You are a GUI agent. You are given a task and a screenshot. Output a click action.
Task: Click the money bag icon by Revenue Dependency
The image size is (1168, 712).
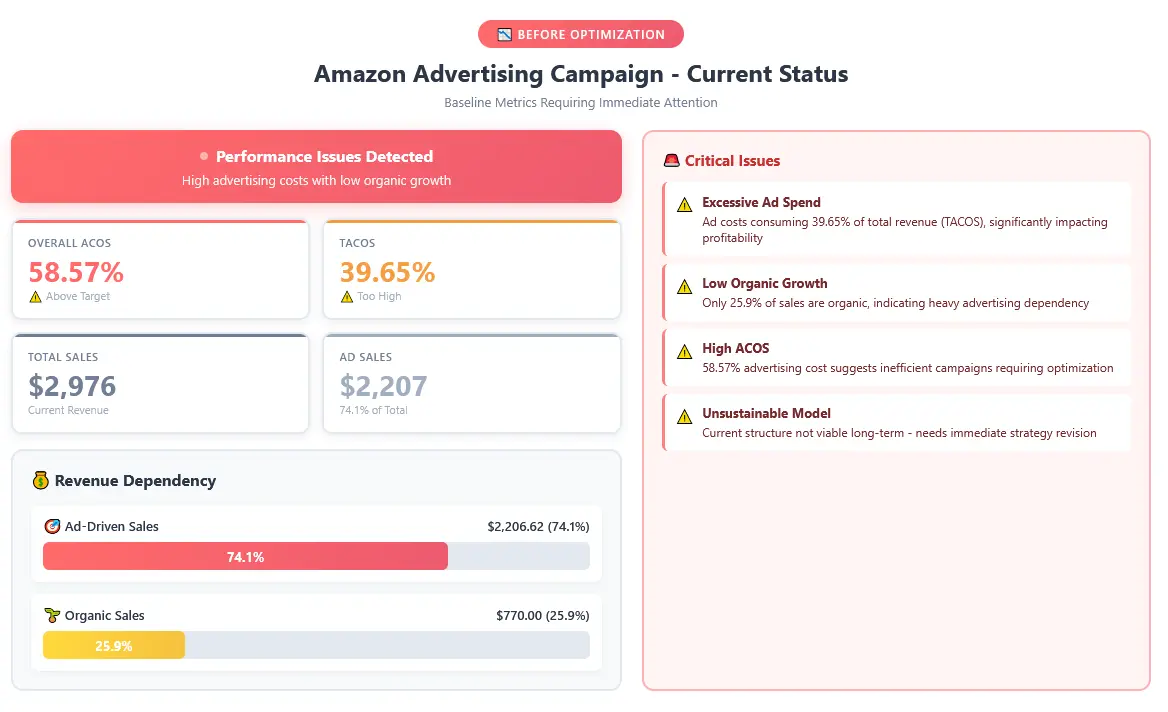pos(41,481)
